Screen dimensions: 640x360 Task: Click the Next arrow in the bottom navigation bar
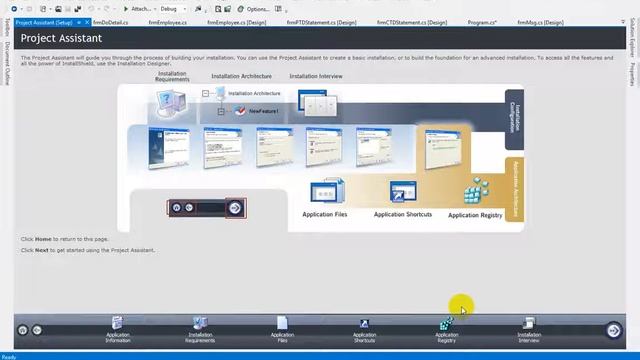tap(613, 330)
